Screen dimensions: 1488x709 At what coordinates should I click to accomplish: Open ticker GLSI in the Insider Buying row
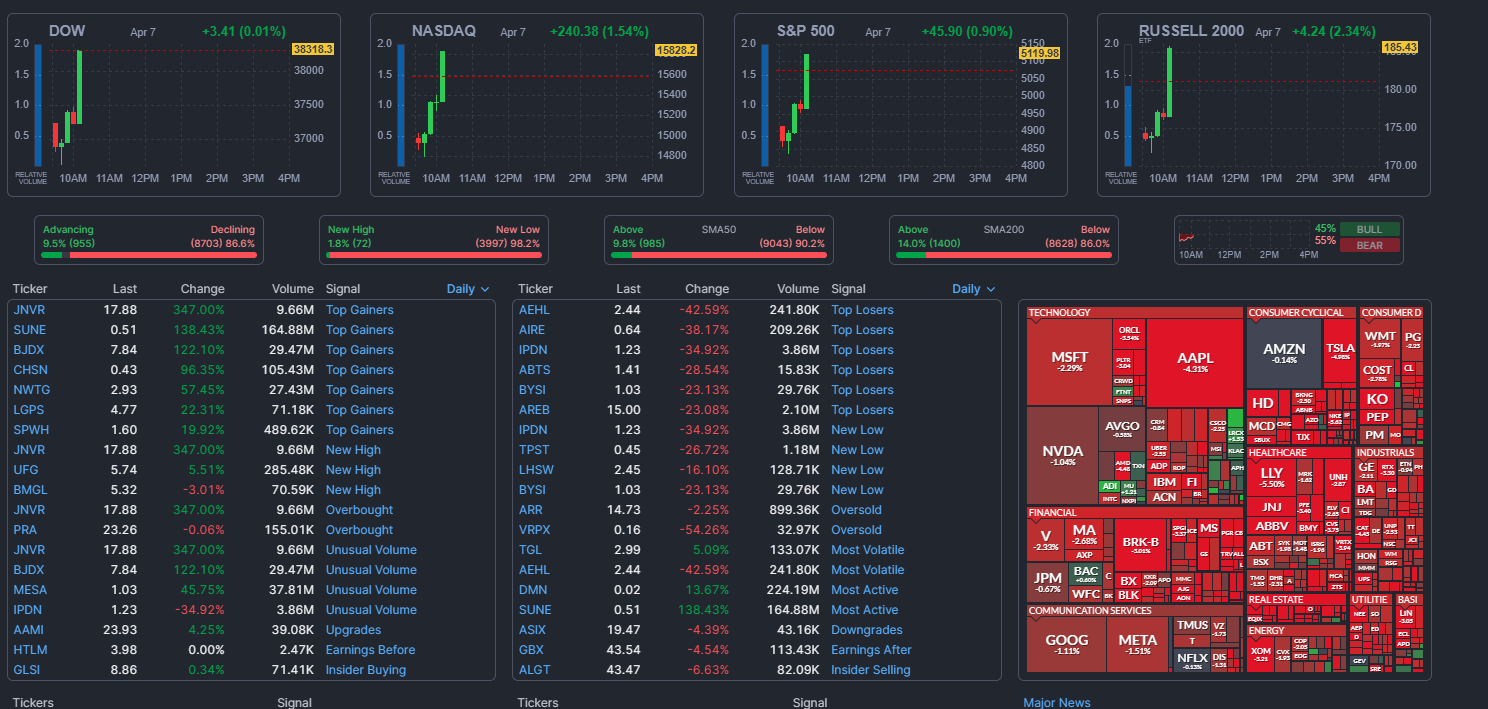click(x=28, y=670)
